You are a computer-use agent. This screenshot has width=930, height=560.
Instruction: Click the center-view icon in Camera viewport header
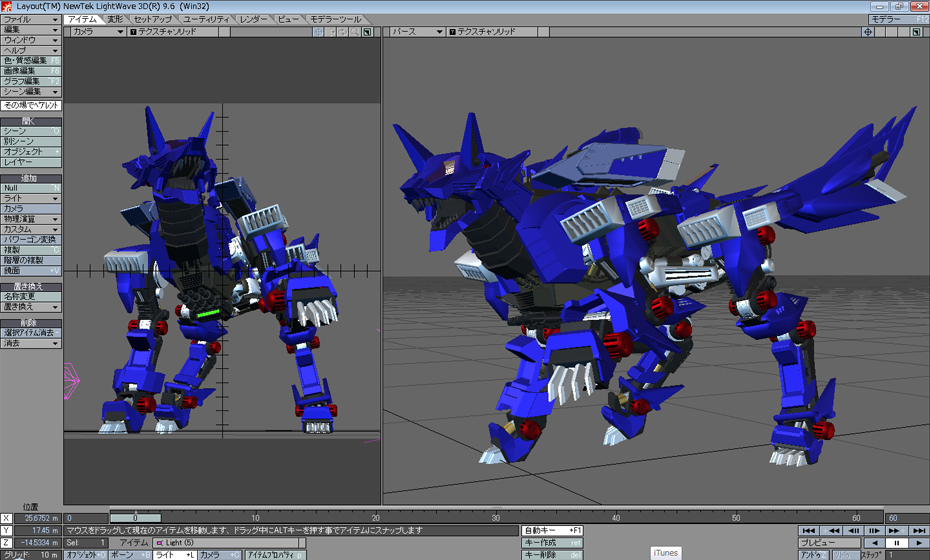319,31
